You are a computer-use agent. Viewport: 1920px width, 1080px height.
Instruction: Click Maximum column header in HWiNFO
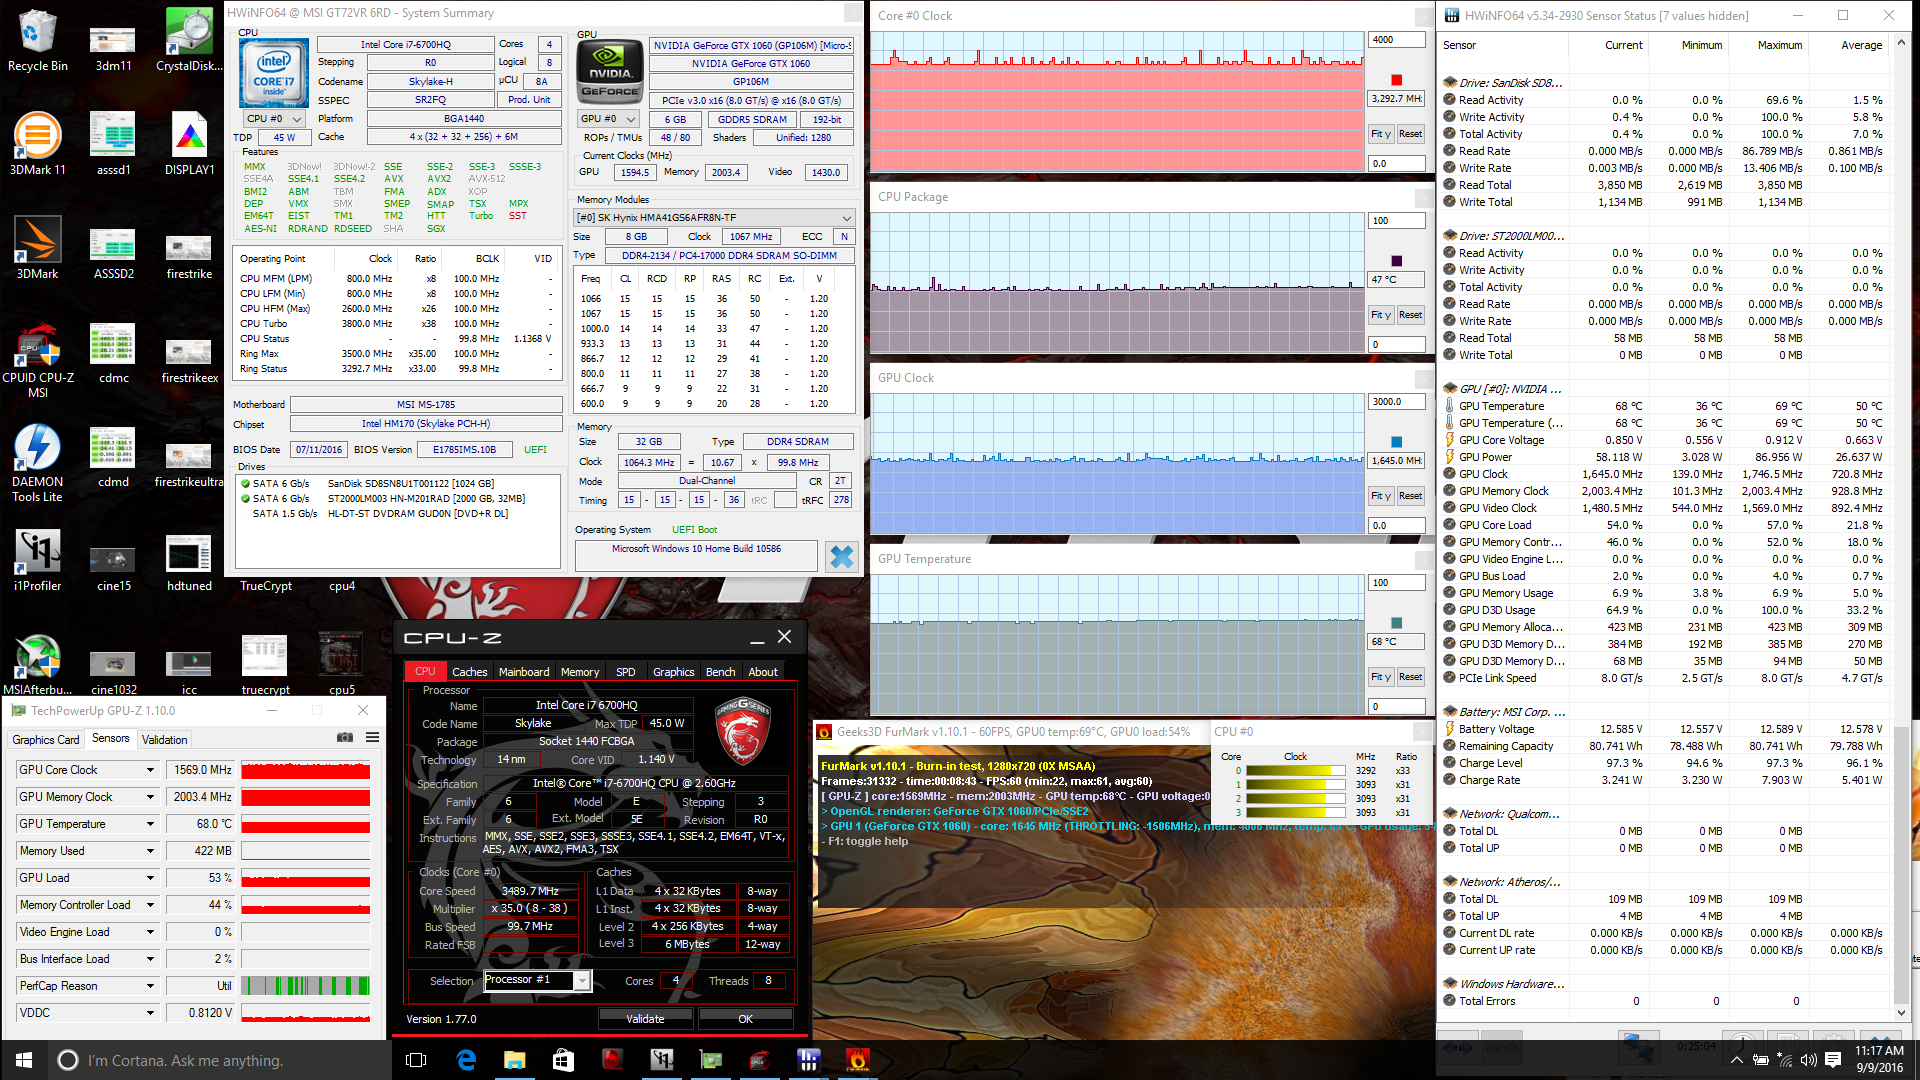pos(1768,45)
